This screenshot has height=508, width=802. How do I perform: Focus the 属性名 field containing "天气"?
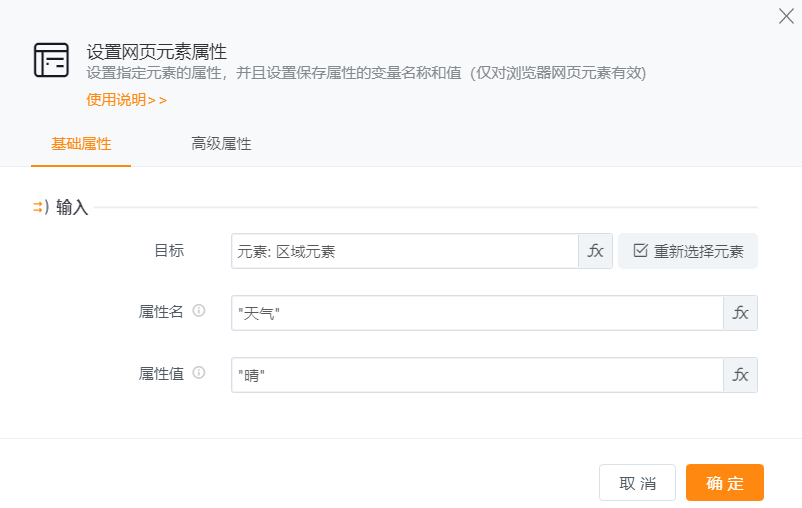click(476, 313)
